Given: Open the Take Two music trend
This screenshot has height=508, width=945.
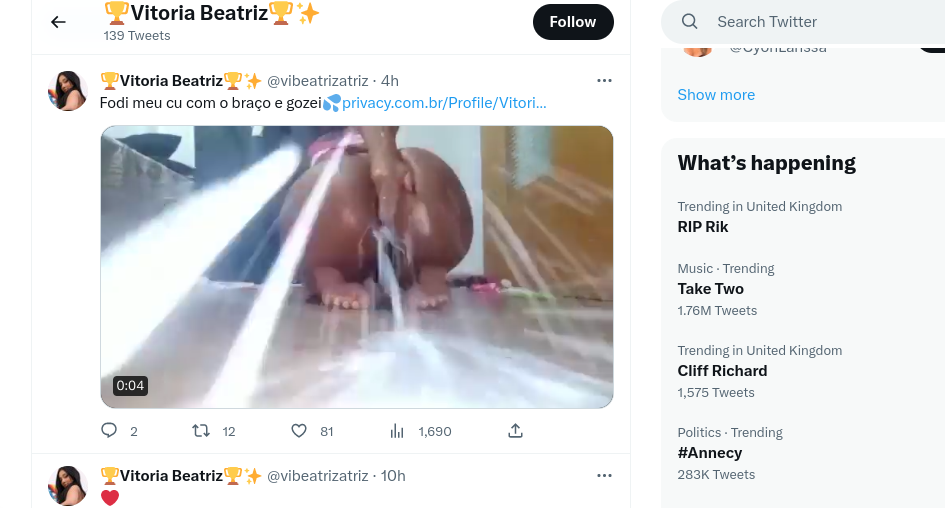Looking at the screenshot, I should 711,289.
